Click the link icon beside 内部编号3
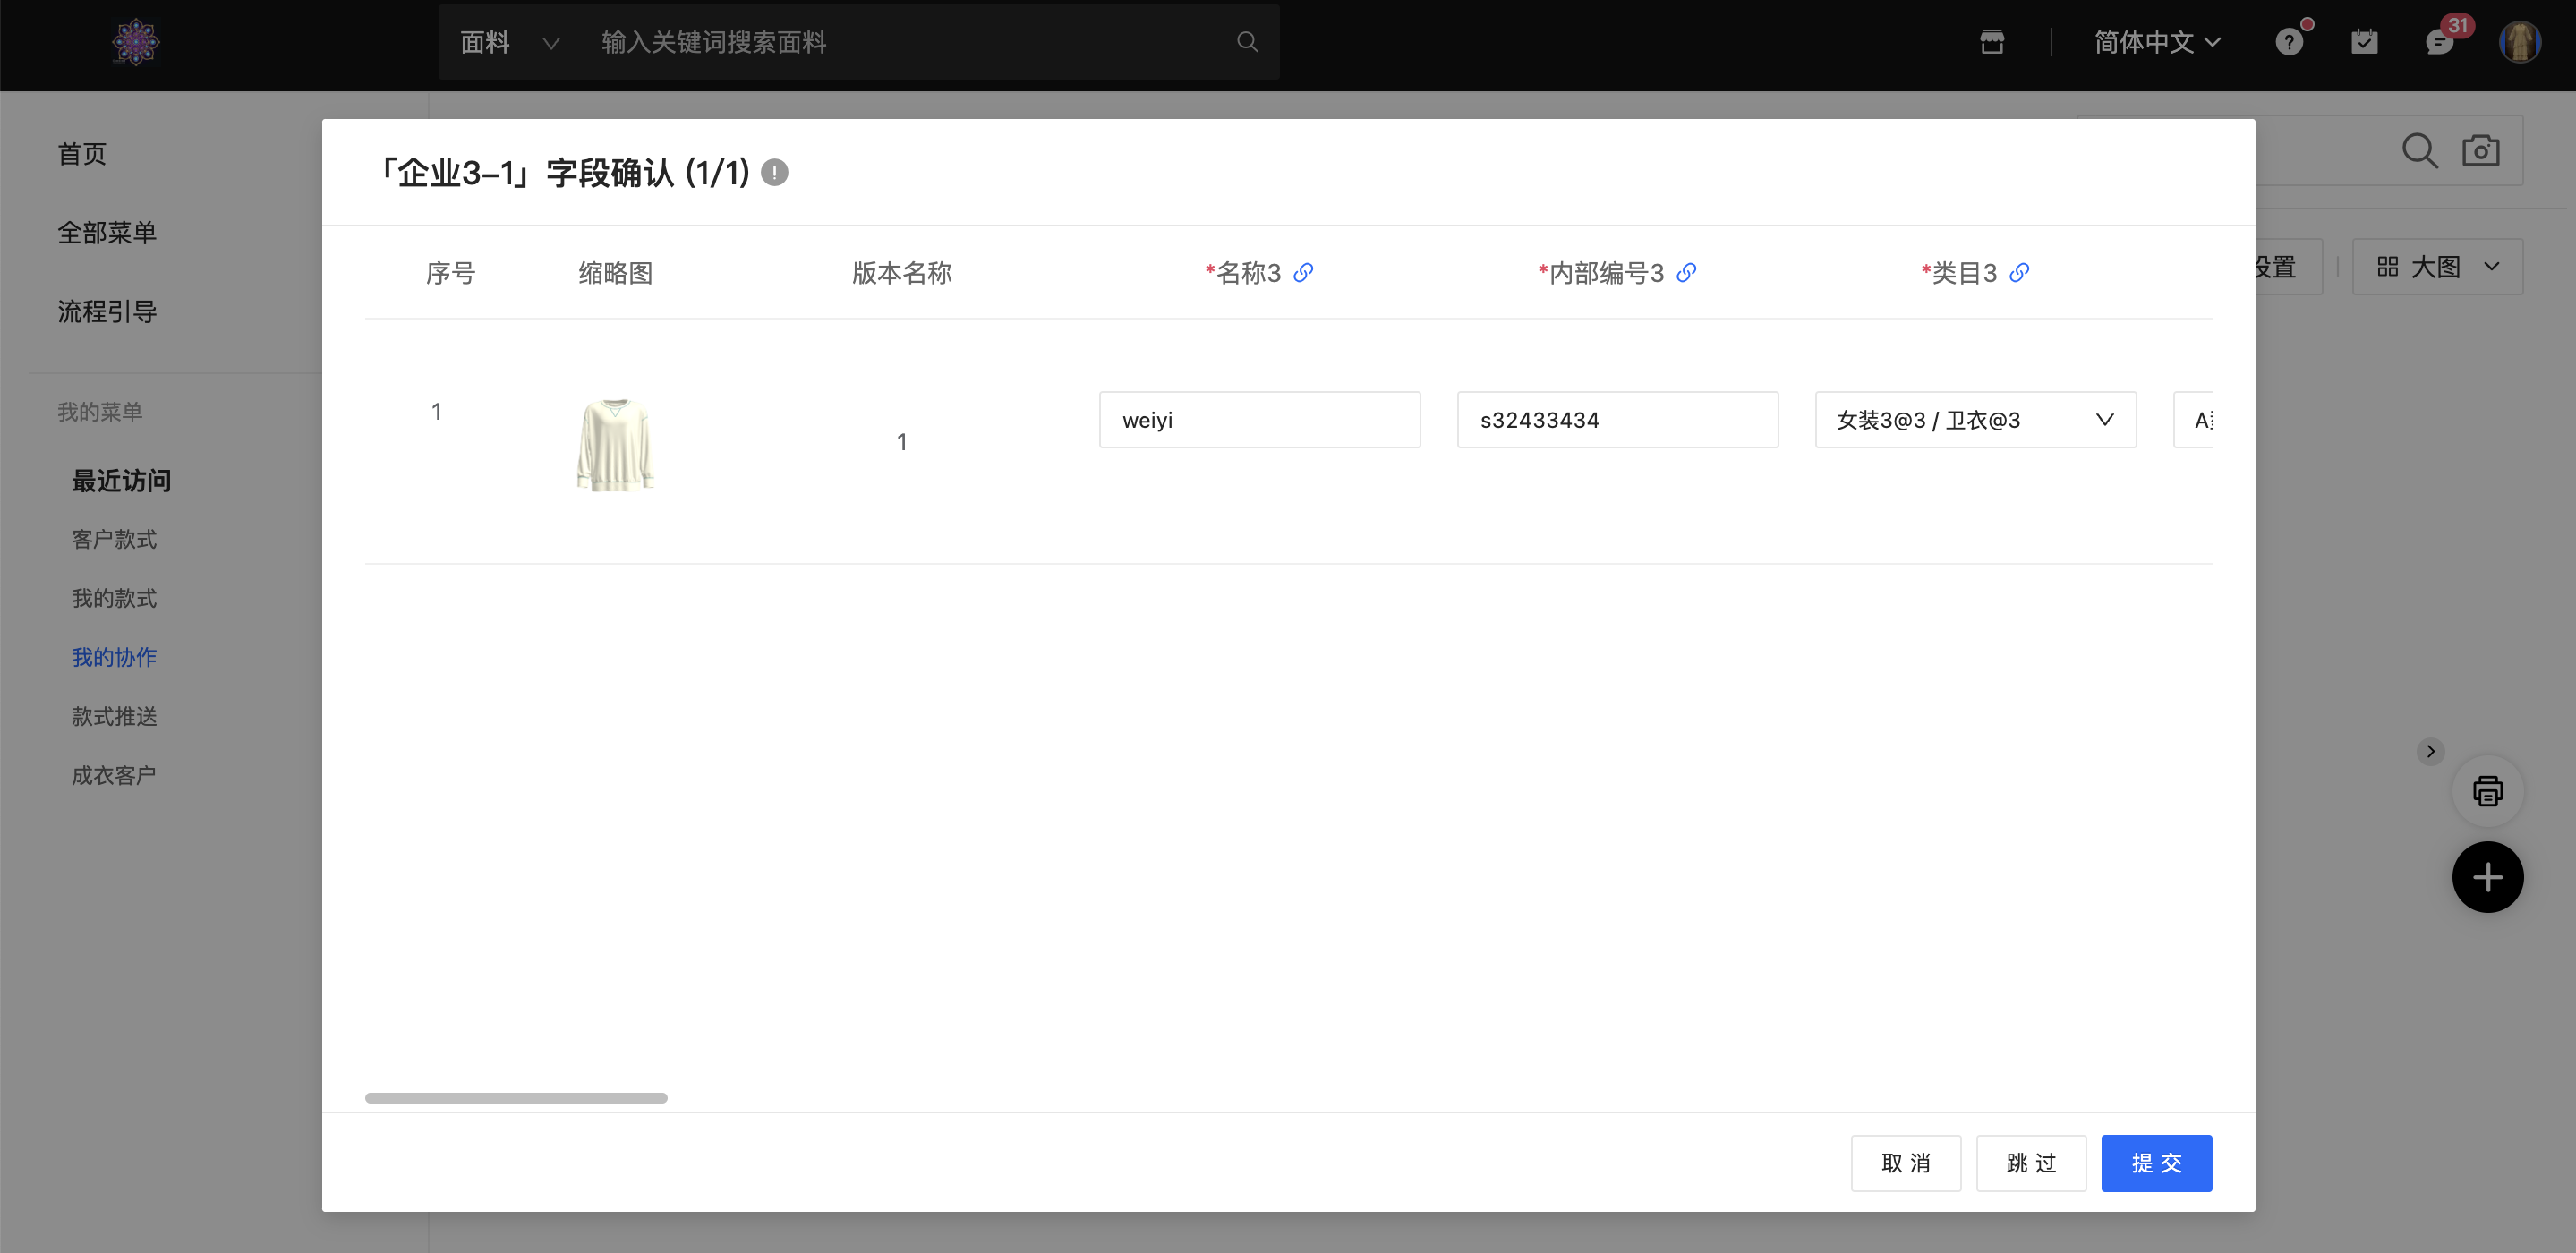 click(x=1686, y=272)
